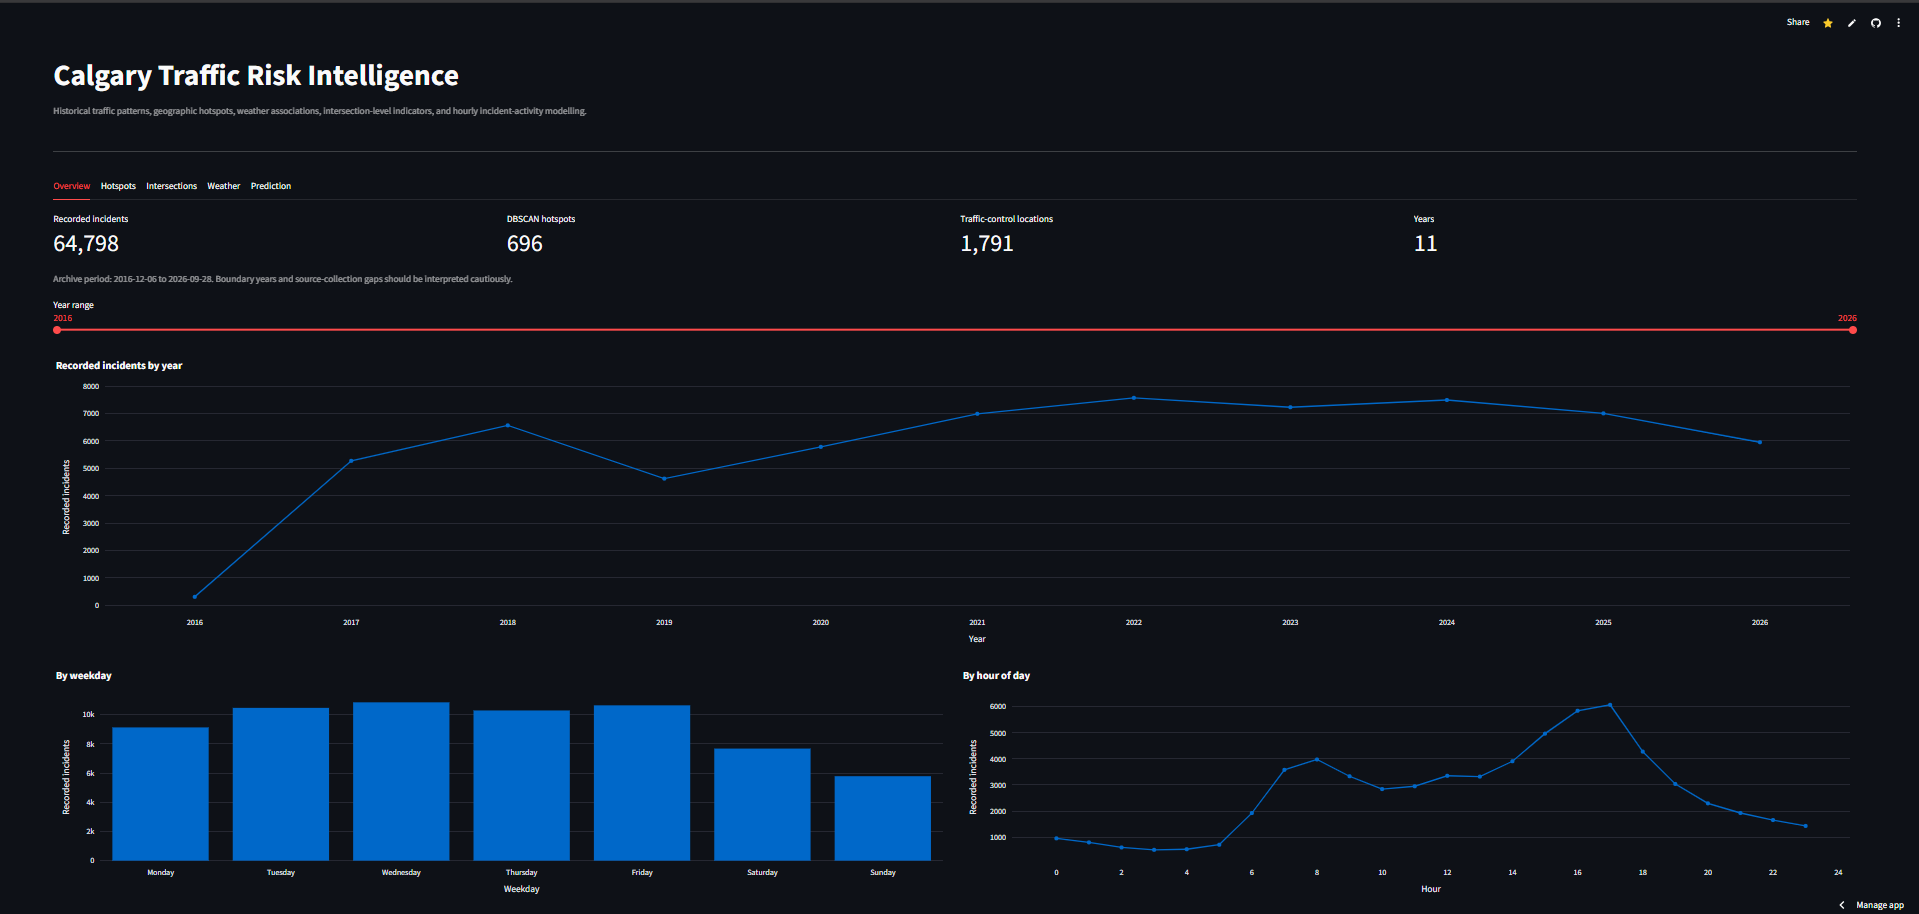Click the 'By hour of day' chart title
The image size is (1919, 914).
click(x=996, y=676)
